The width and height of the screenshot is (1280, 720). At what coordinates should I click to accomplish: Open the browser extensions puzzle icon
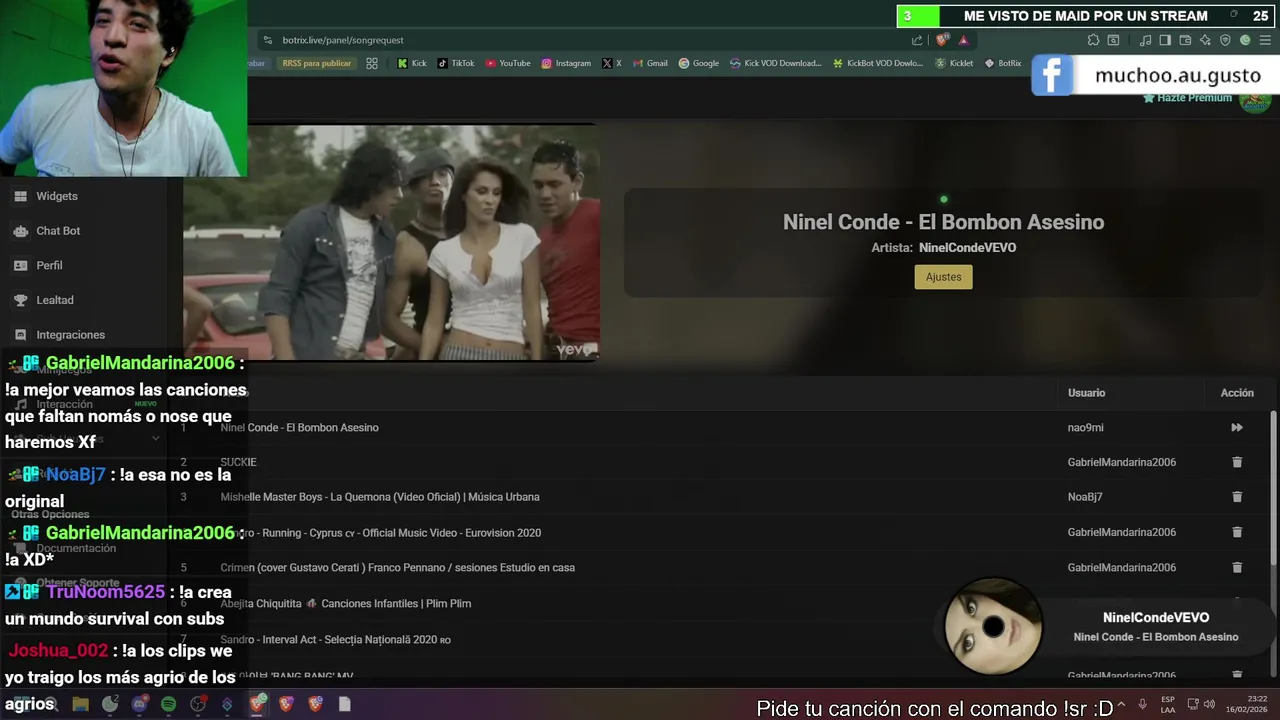1093,40
